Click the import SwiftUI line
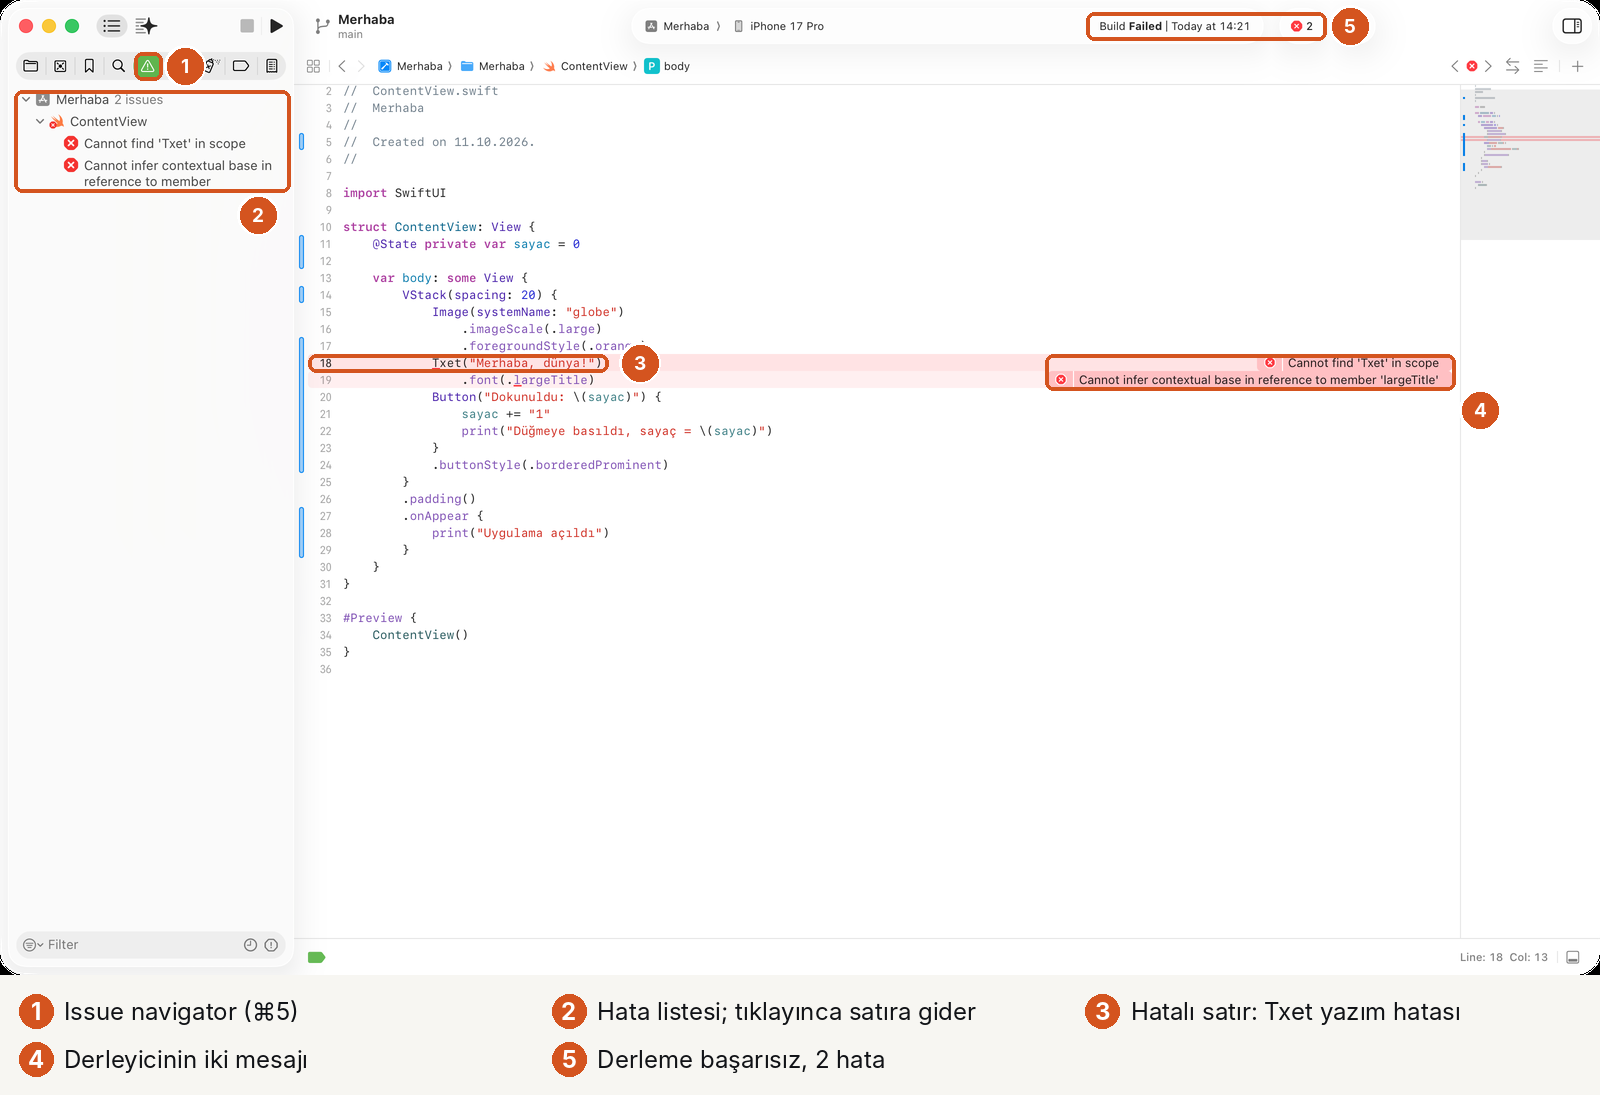Screen dimensions: 1600x1095 click(394, 193)
